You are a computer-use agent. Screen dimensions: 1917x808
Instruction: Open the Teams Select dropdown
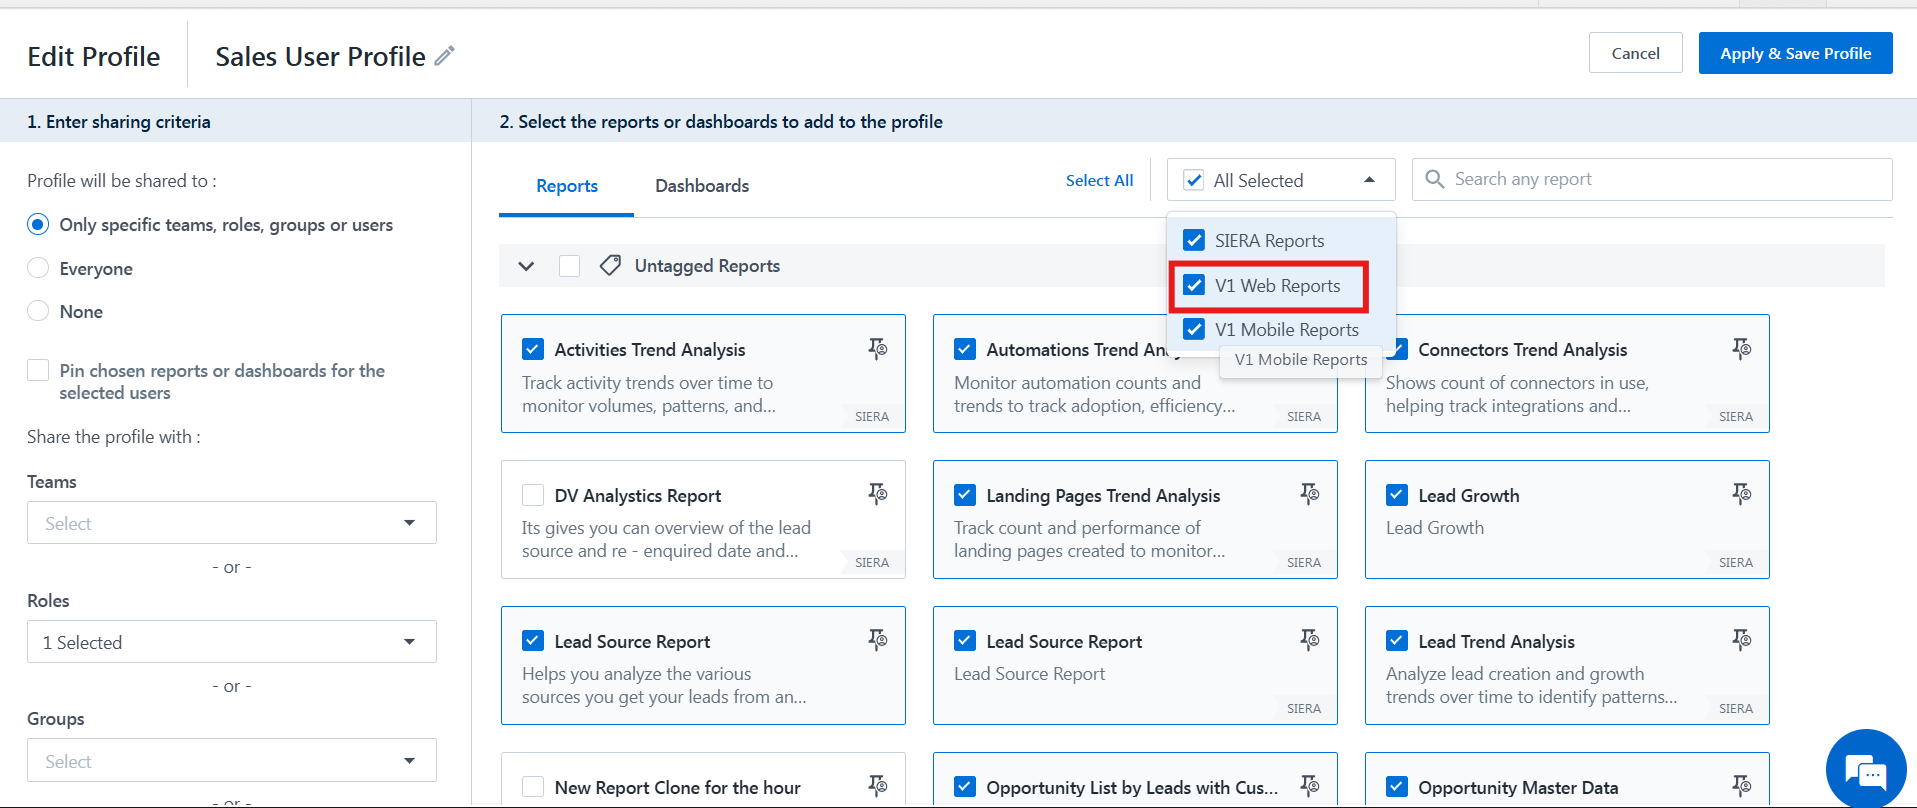click(231, 523)
